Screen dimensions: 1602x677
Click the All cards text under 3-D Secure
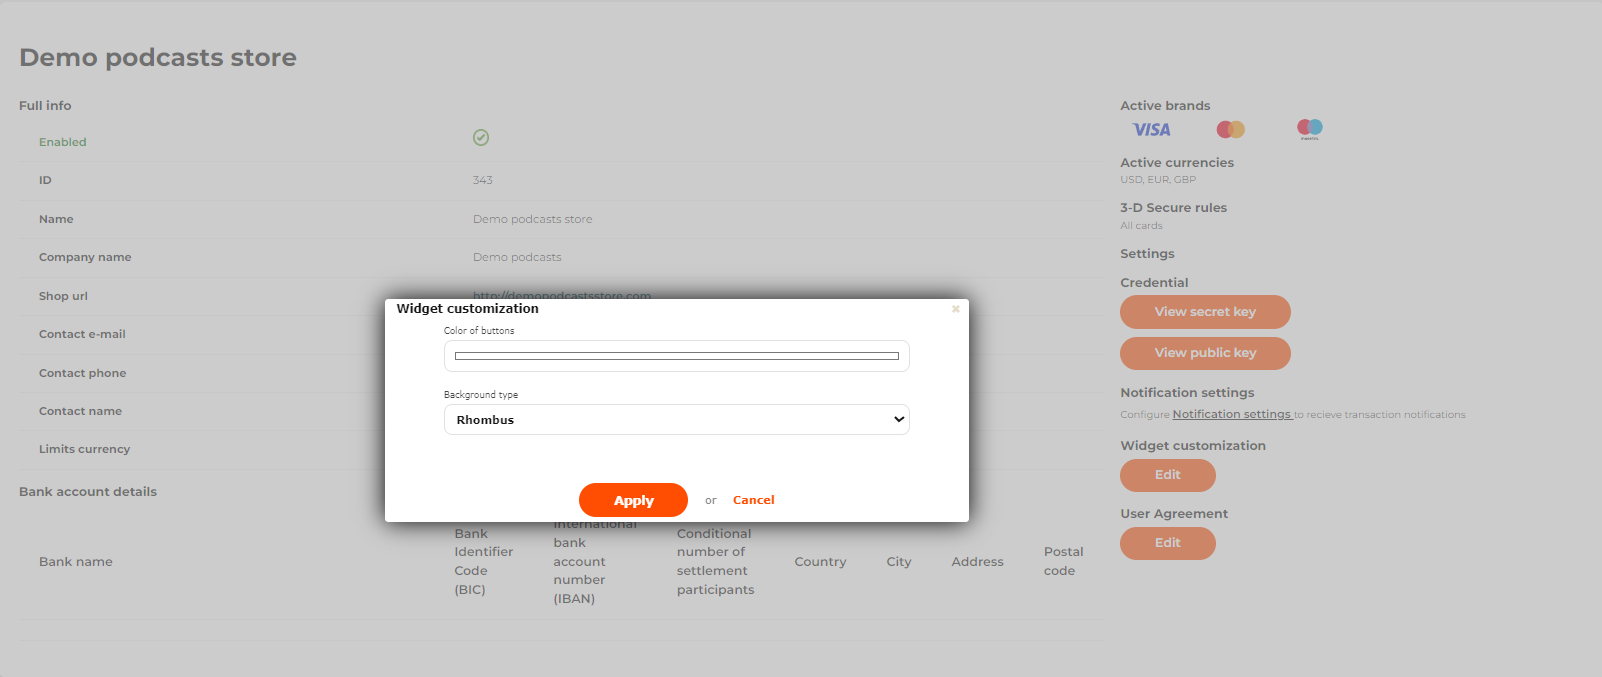pyautogui.click(x=1141, y=226)
